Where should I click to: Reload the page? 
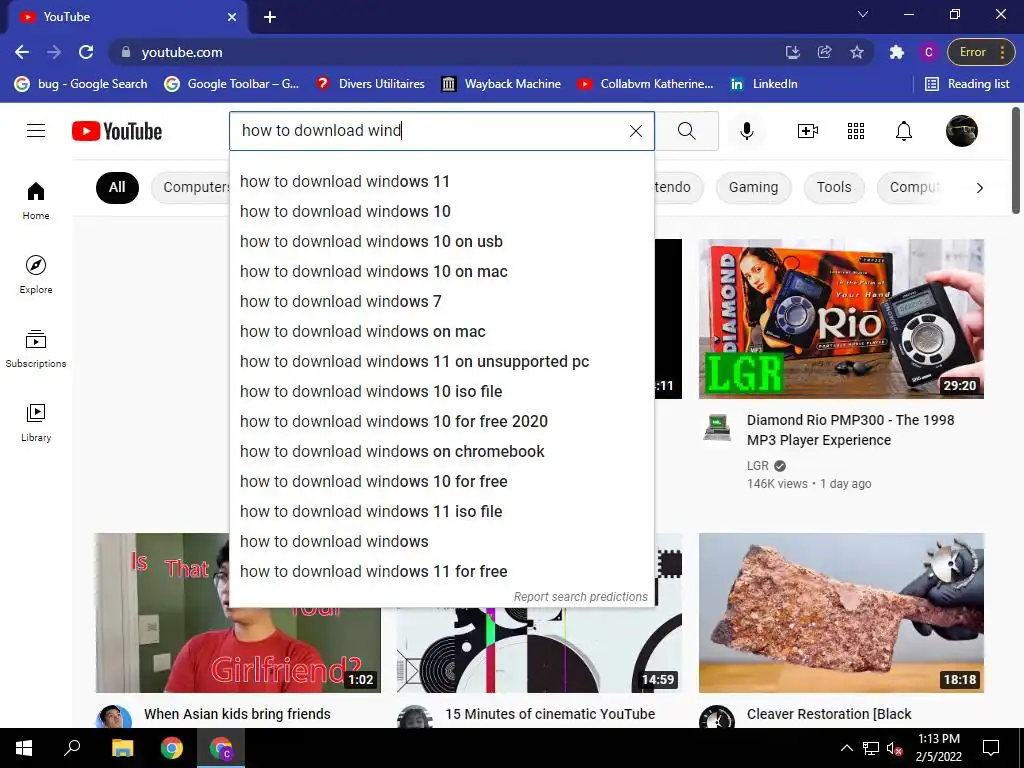coord(86,52)
